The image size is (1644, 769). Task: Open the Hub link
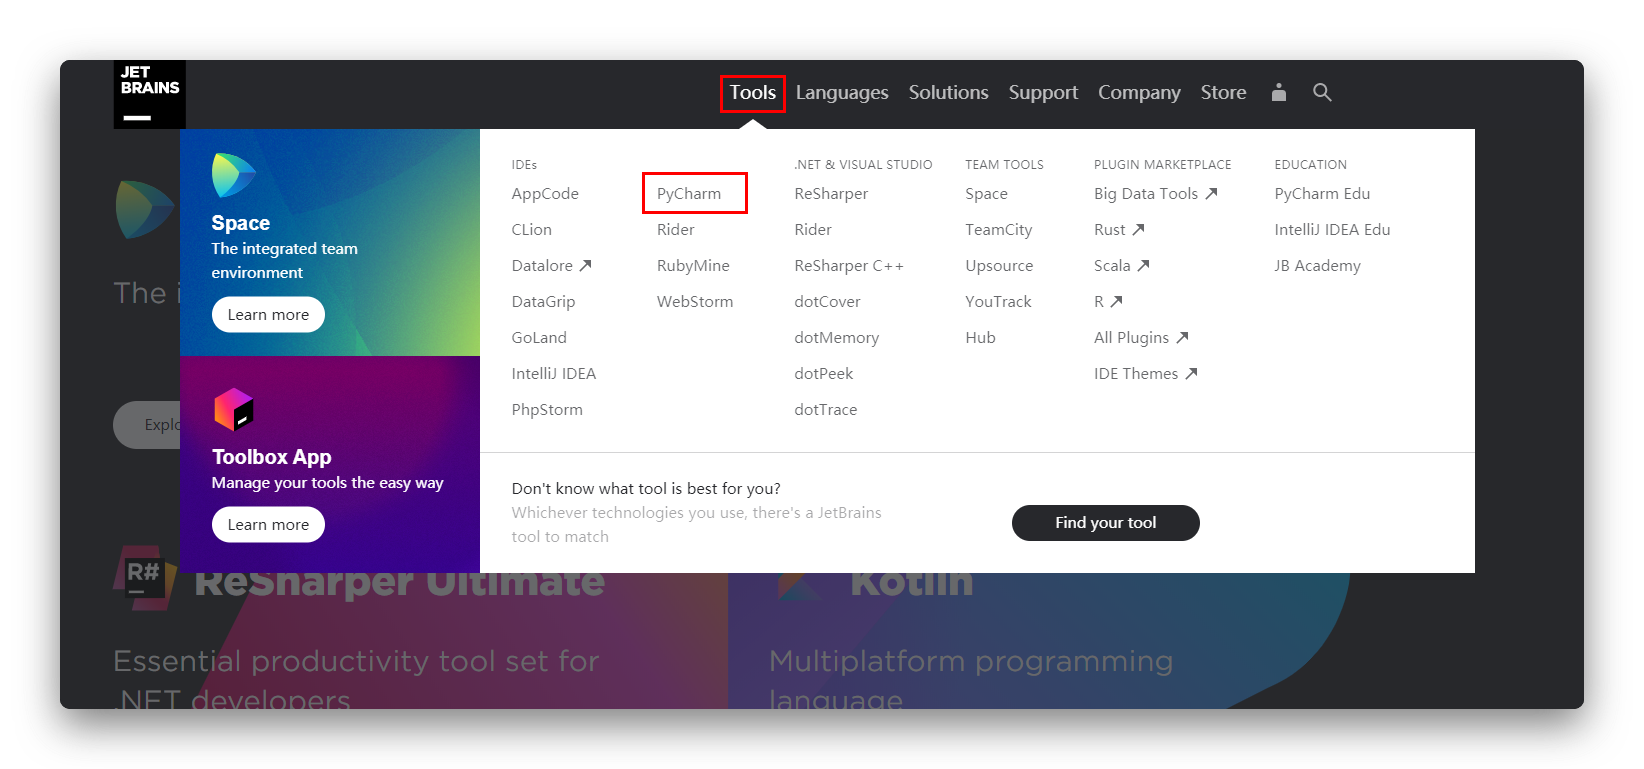coord(981,337)
